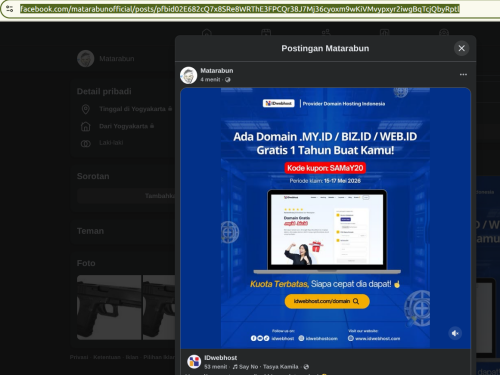Image resolution: width=500 pixels, height=375 pixels.
Task: Click the home icon beside Dari Yogyakarta
Action: tap(86, 126)
